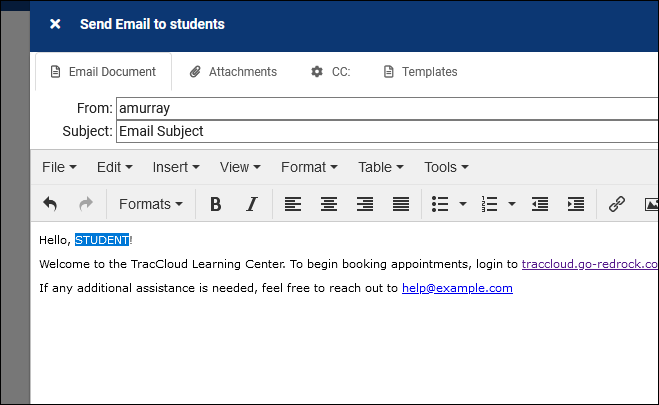Open the Formats dropdown

coord(150,204)
